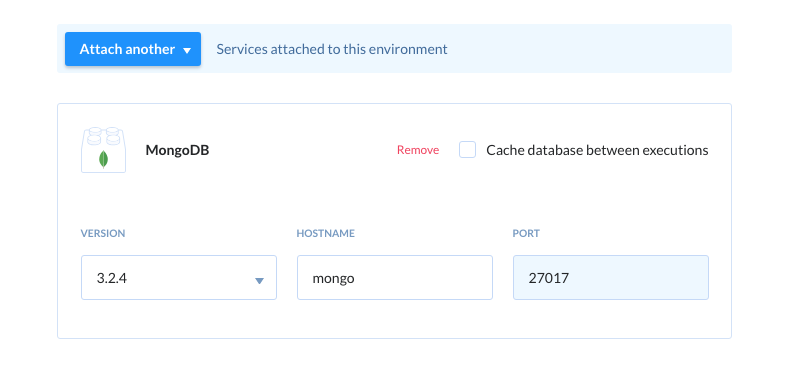The image size is (790, 372).
Task: Click the PORT field label
Action: click(526, 233)
